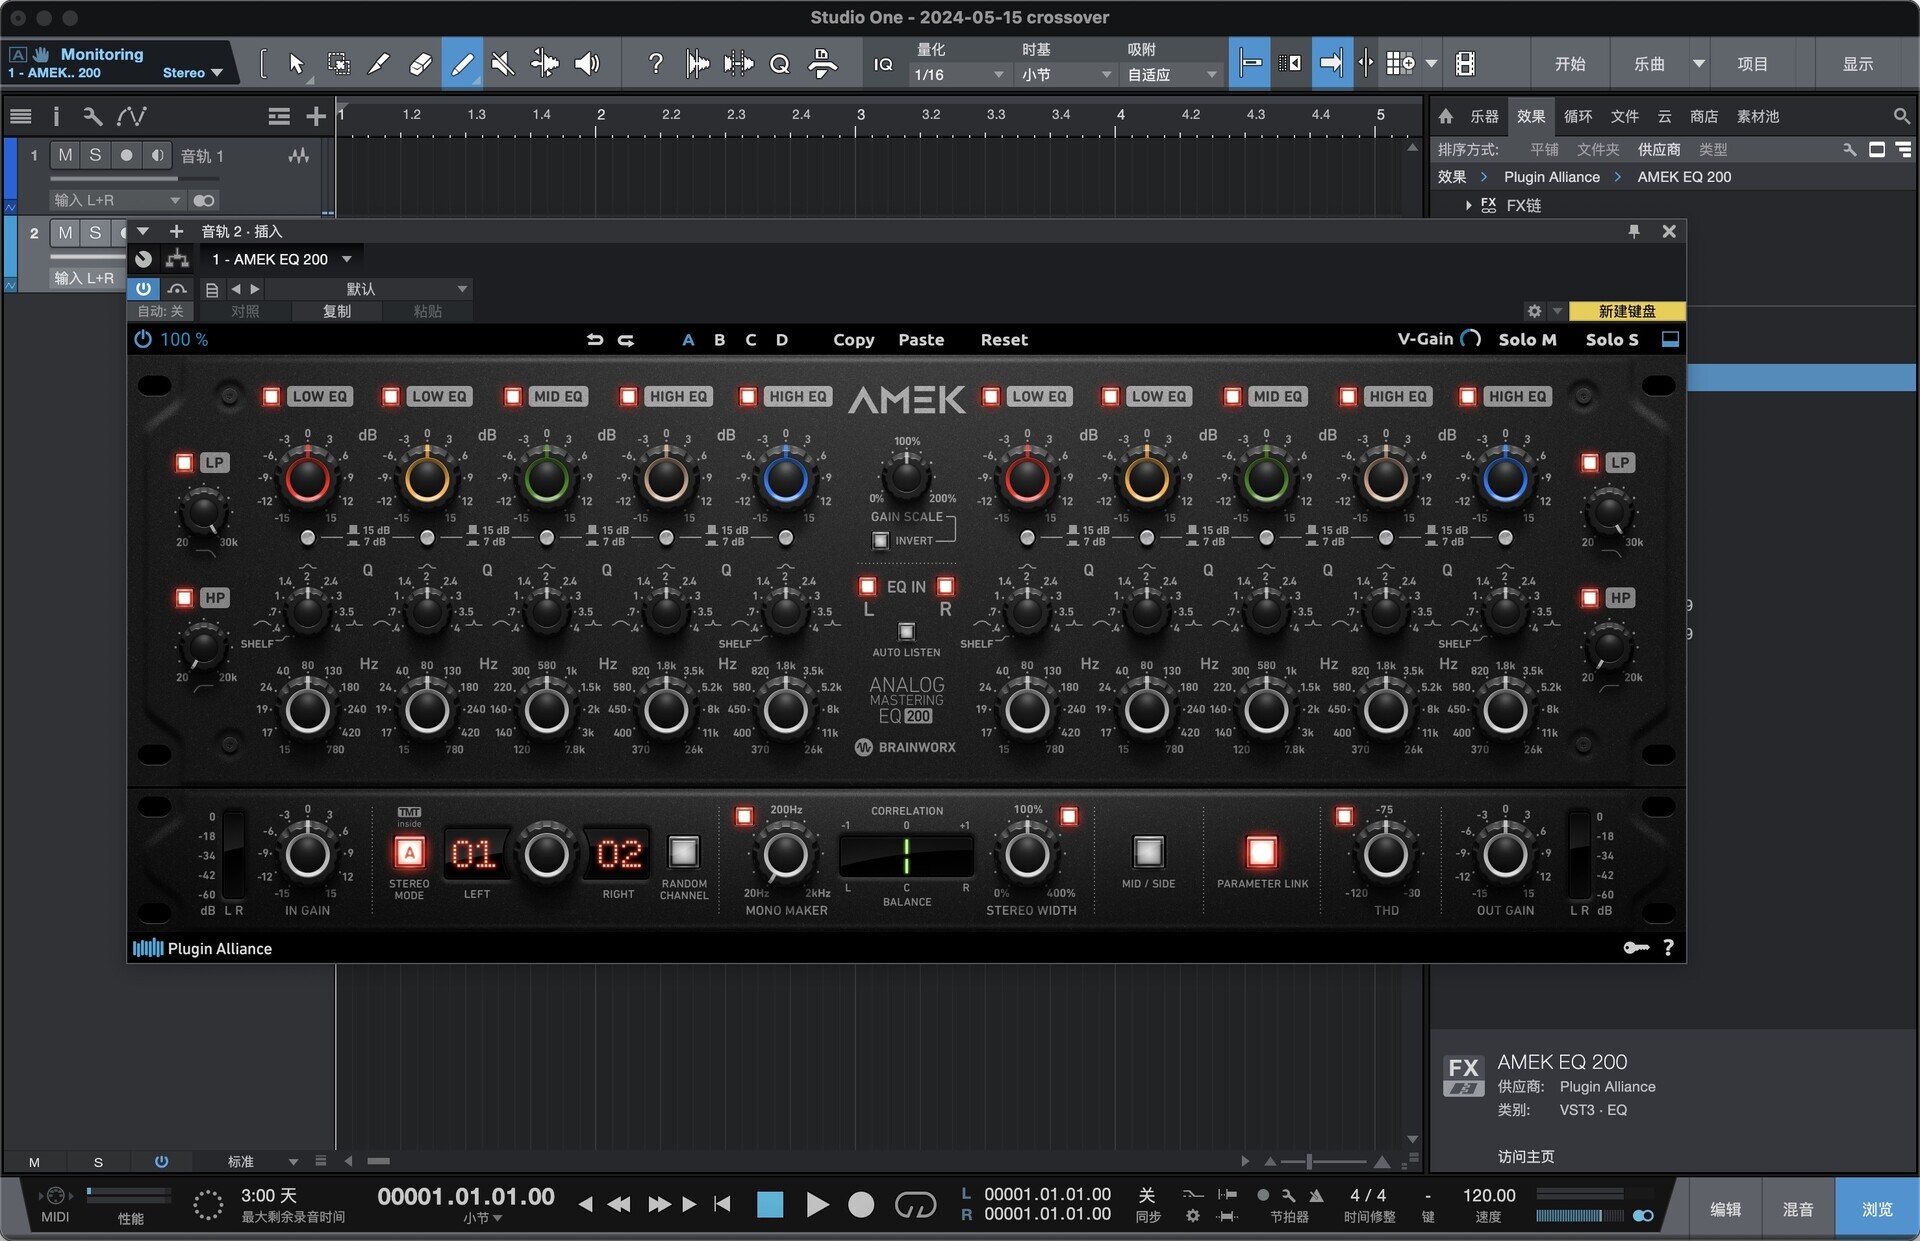The width and height of the screenshot is (1920, 1241).
Task: Switch browser to 文件 tab
Action: point(1625,116)
